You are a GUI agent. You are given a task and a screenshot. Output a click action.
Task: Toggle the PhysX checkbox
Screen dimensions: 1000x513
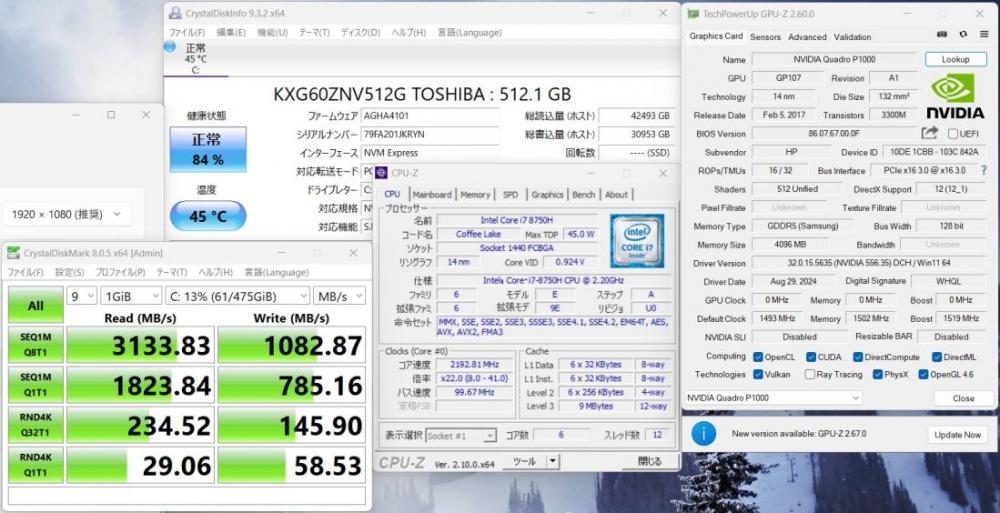(x=878, y=375)
